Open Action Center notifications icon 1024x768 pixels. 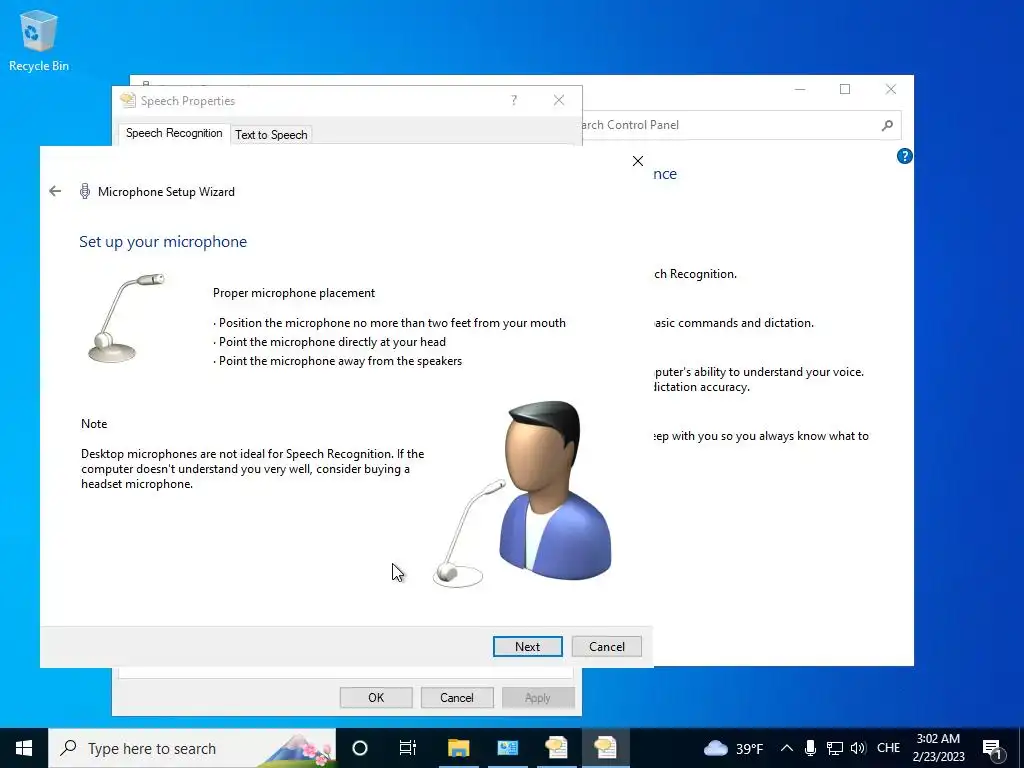pos(992,748)
